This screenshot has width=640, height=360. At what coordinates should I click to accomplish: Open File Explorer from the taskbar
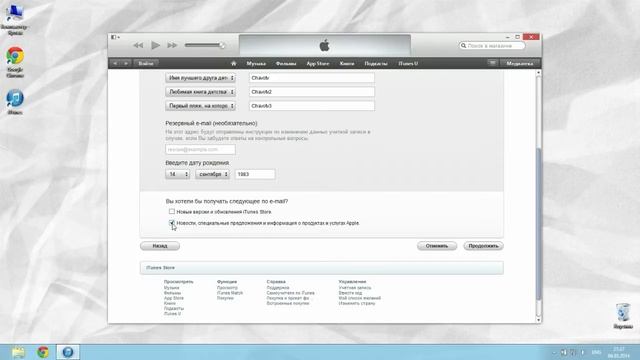coord(18,352)
